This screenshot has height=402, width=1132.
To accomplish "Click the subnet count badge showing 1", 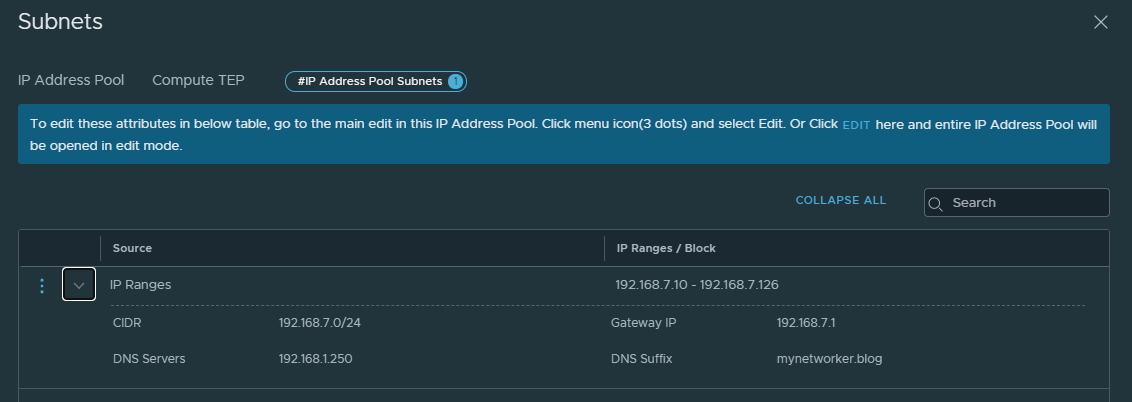I will click(455, 81).
